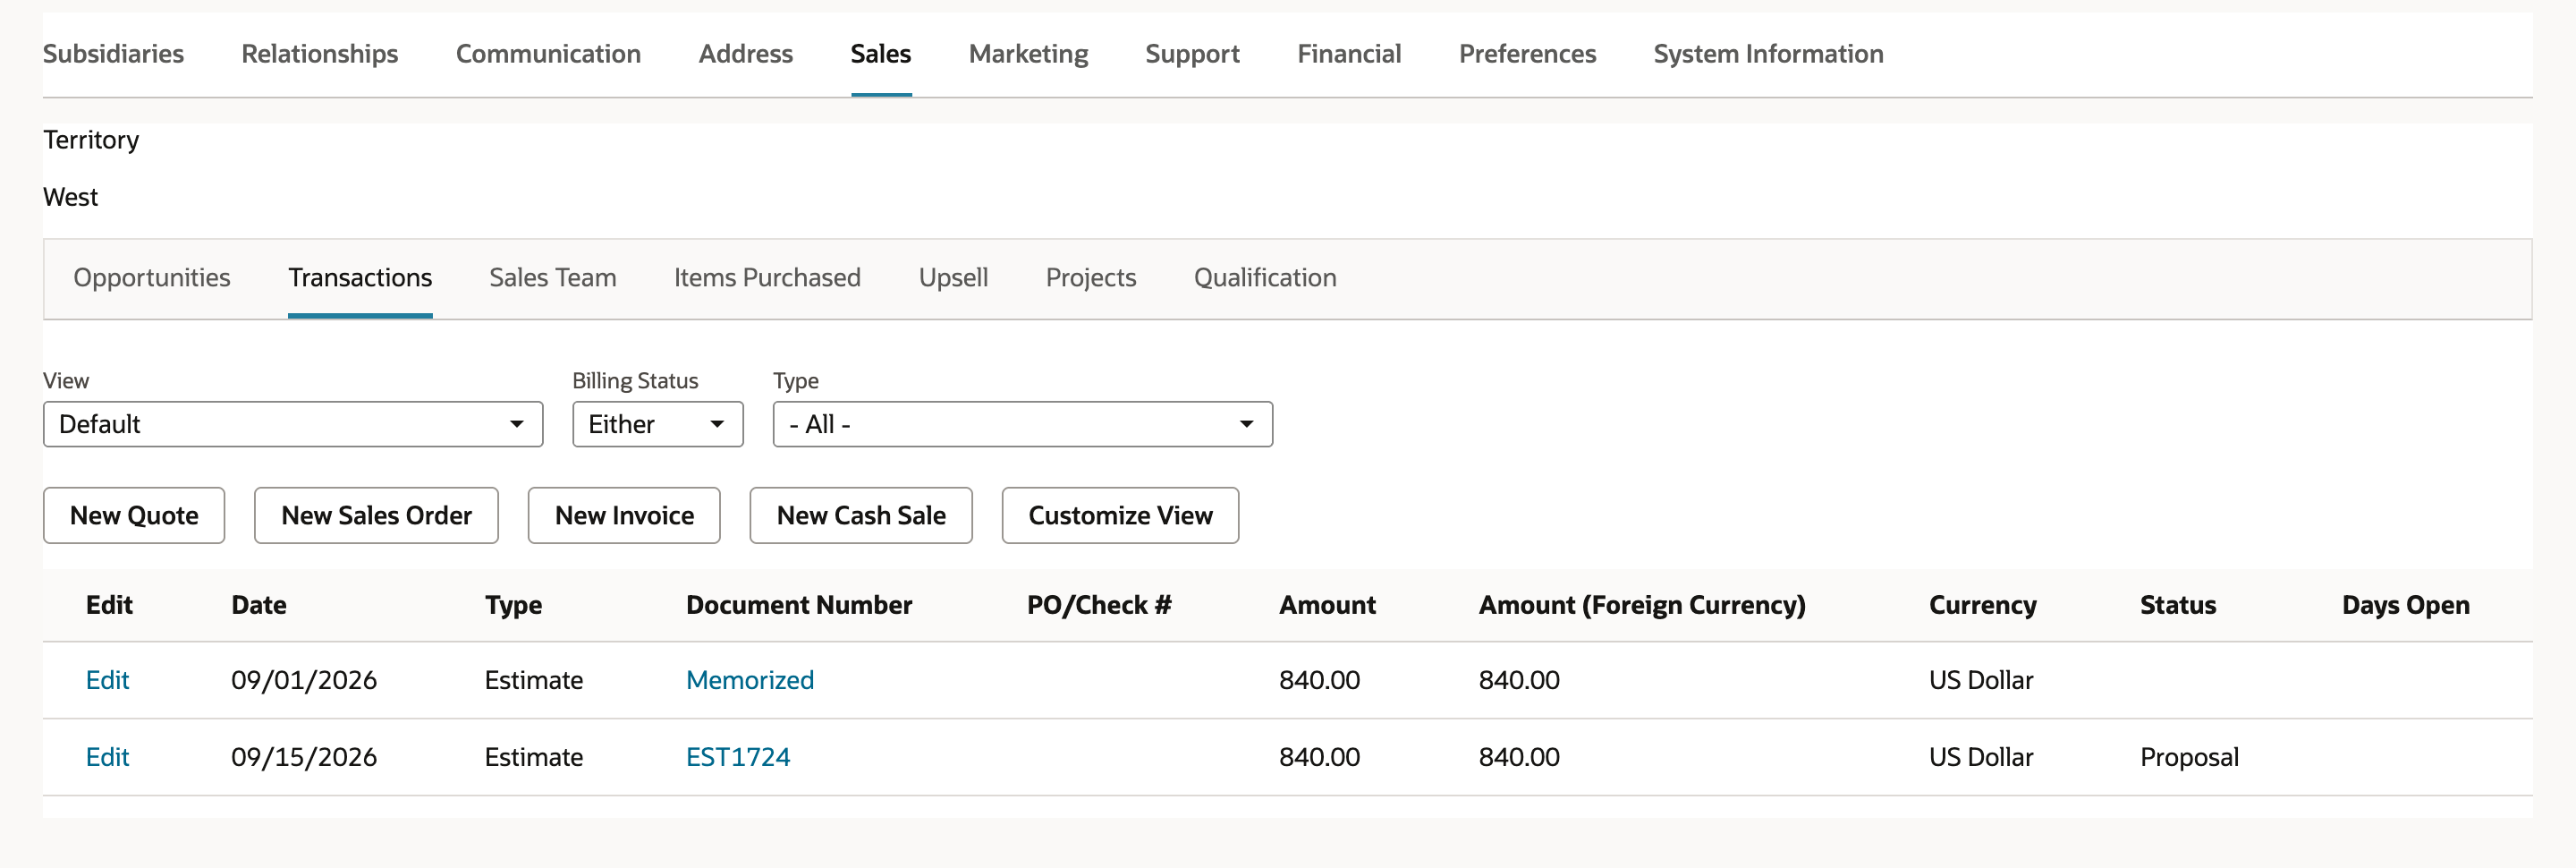This screenshot has height=868, width=2576.
Task: Click the PO/Check # column header
Action: click(1099, 606)
